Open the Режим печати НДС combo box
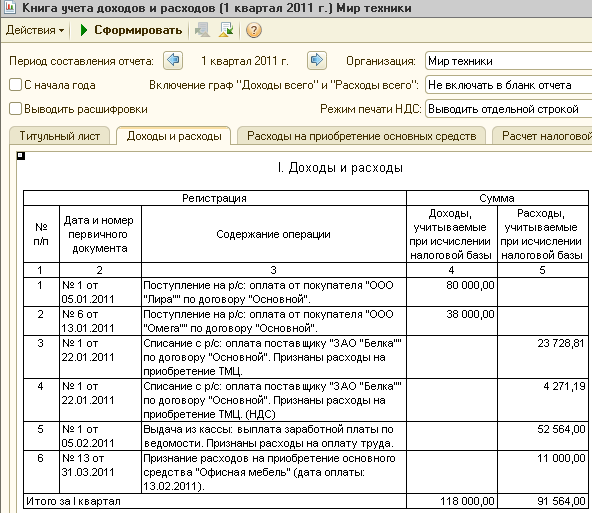This screenshot has height=513, width=592. [x=508, y=109]
